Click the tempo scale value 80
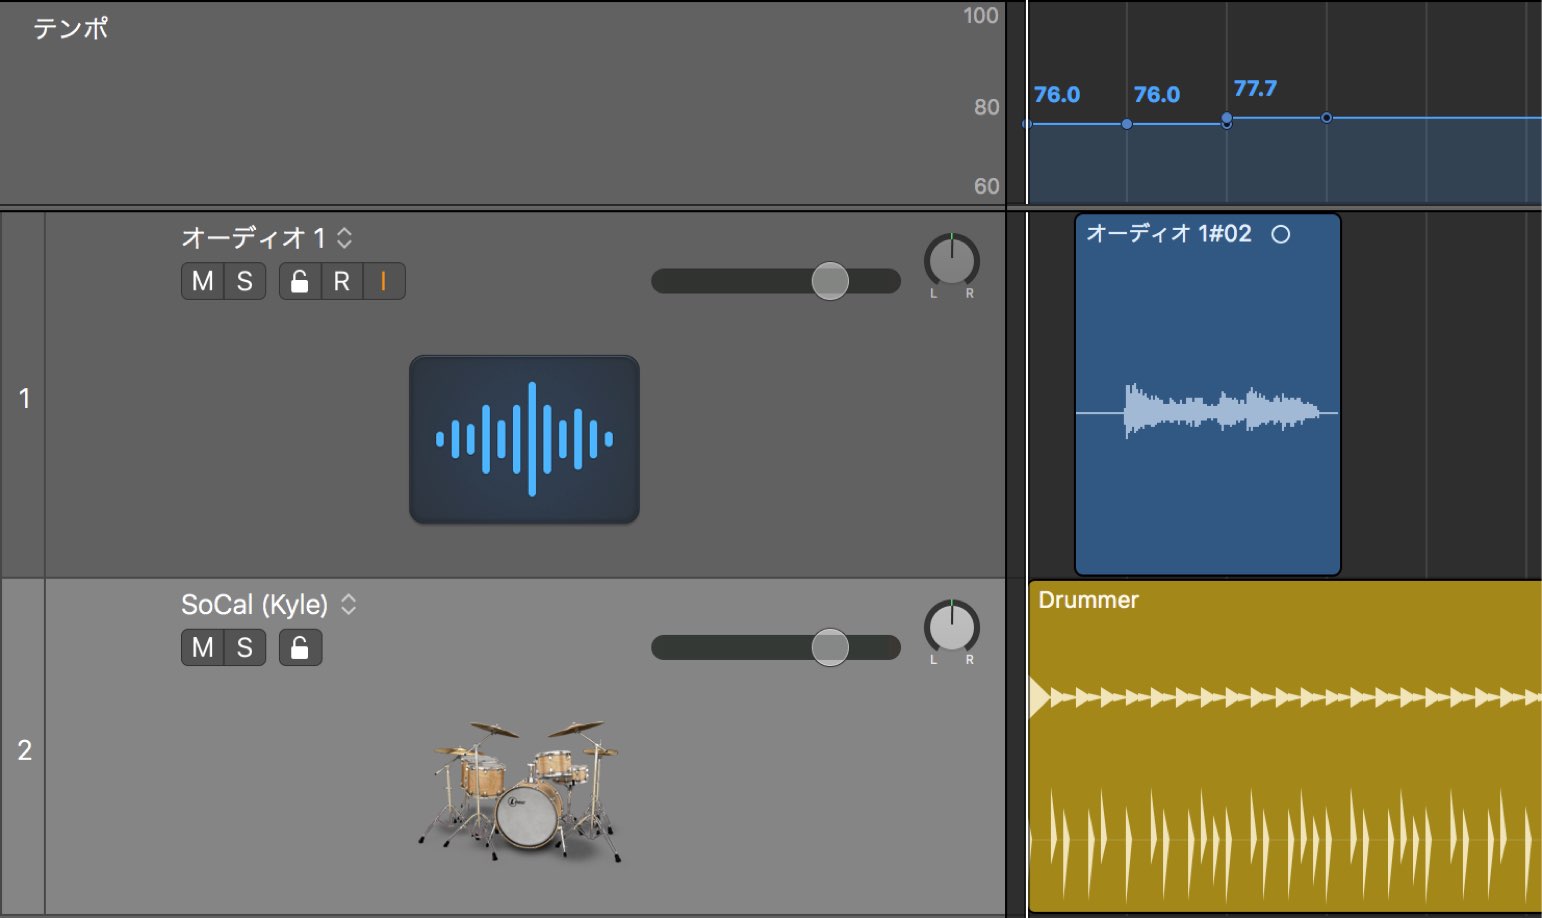This screenshot has height=918, width=1542. [987, 107]
